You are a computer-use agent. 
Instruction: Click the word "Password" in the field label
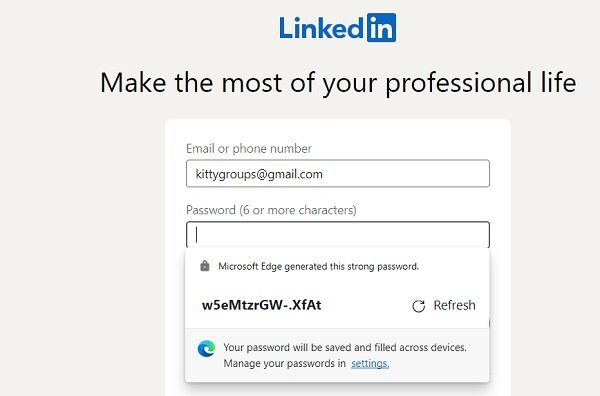(x=211, y=210)
